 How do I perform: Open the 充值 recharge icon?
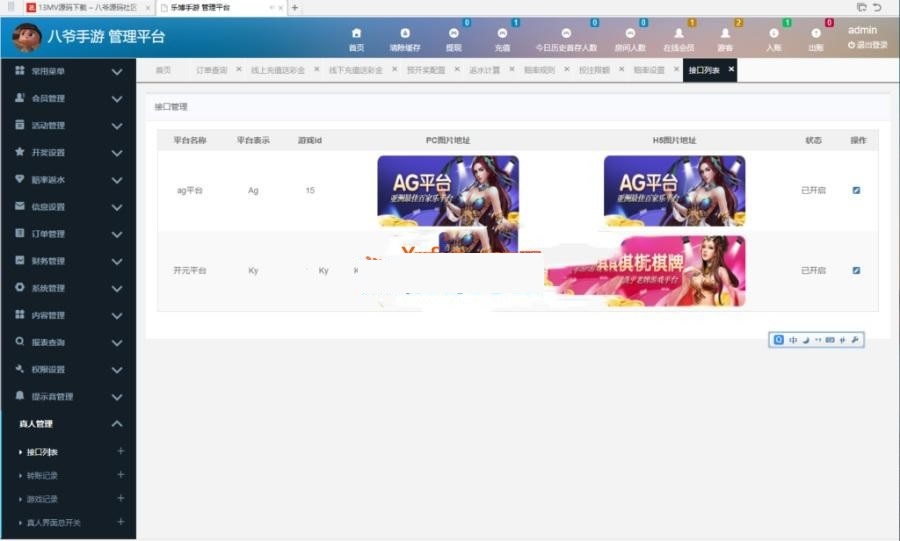(x=502, y=35)
